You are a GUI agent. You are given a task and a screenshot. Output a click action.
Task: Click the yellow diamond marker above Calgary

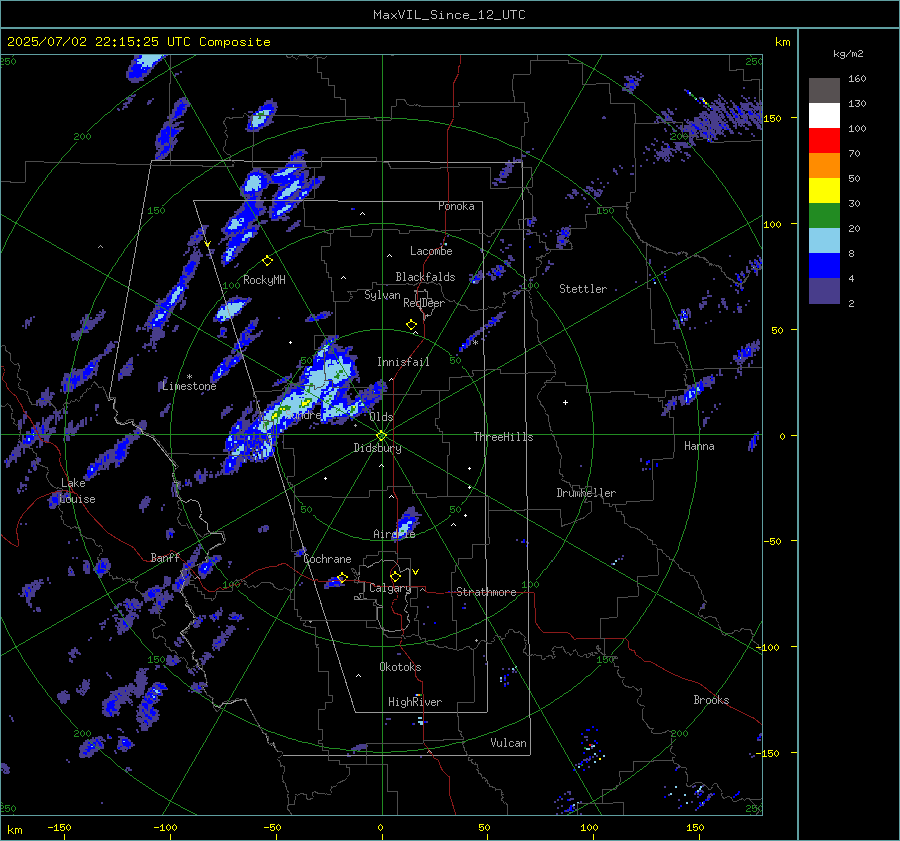pos(395,576)
